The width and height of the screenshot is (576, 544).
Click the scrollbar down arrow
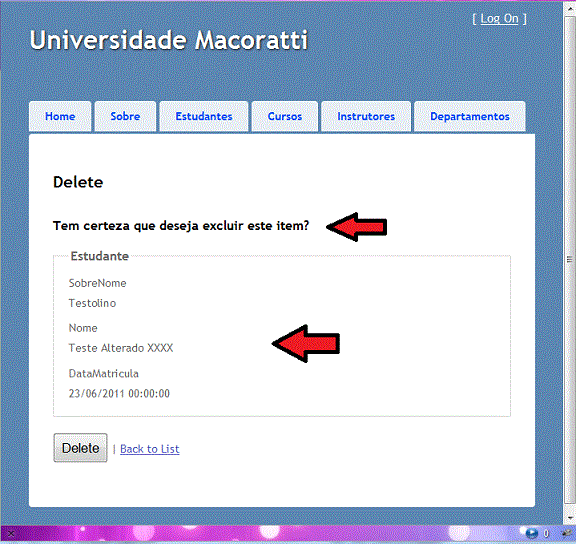(570, 518)
